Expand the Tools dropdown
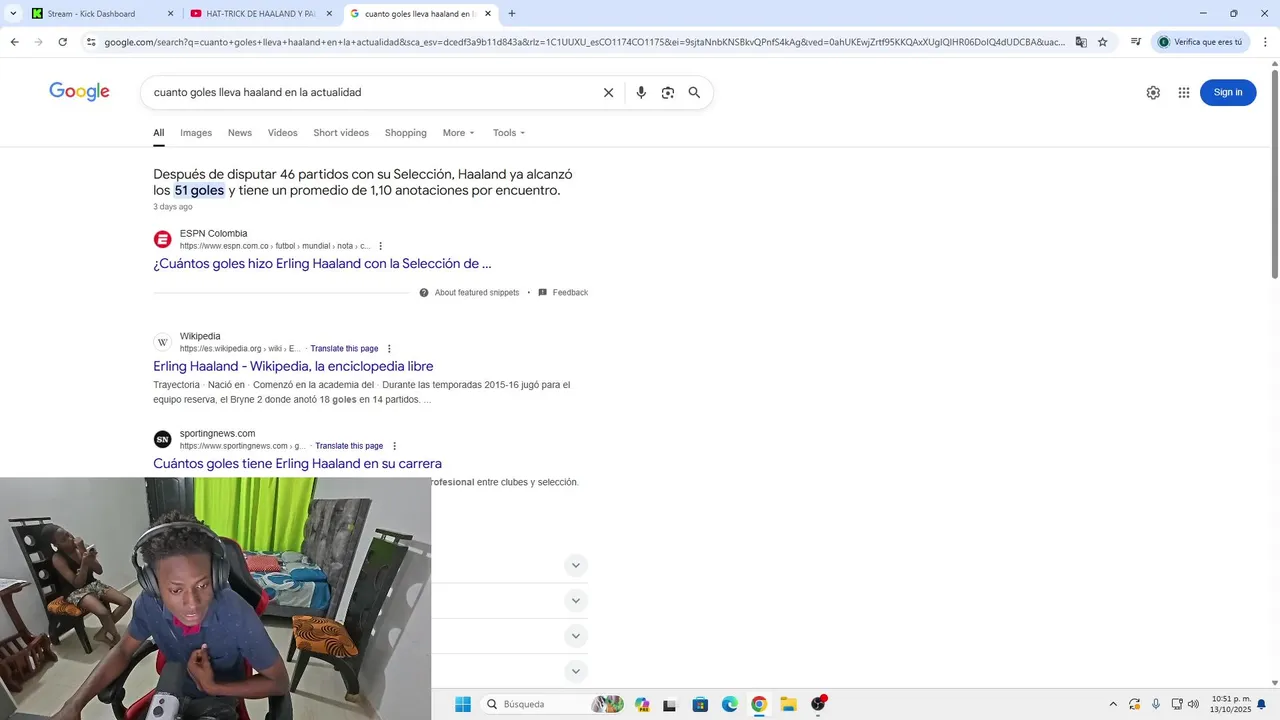This screenshot has width=1280, height=720. pos(509,133)
